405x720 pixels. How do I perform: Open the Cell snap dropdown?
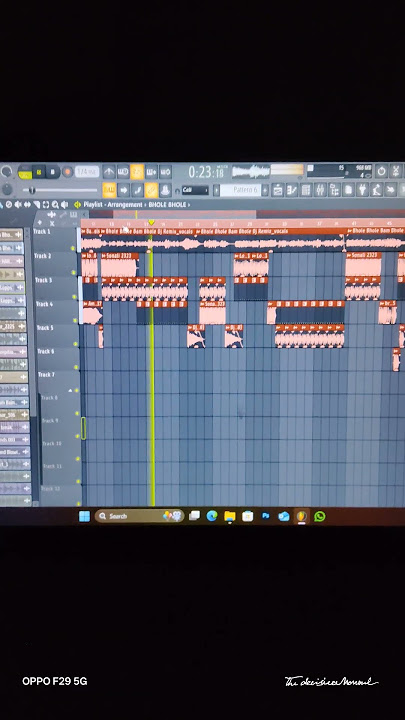click(195, 190)
